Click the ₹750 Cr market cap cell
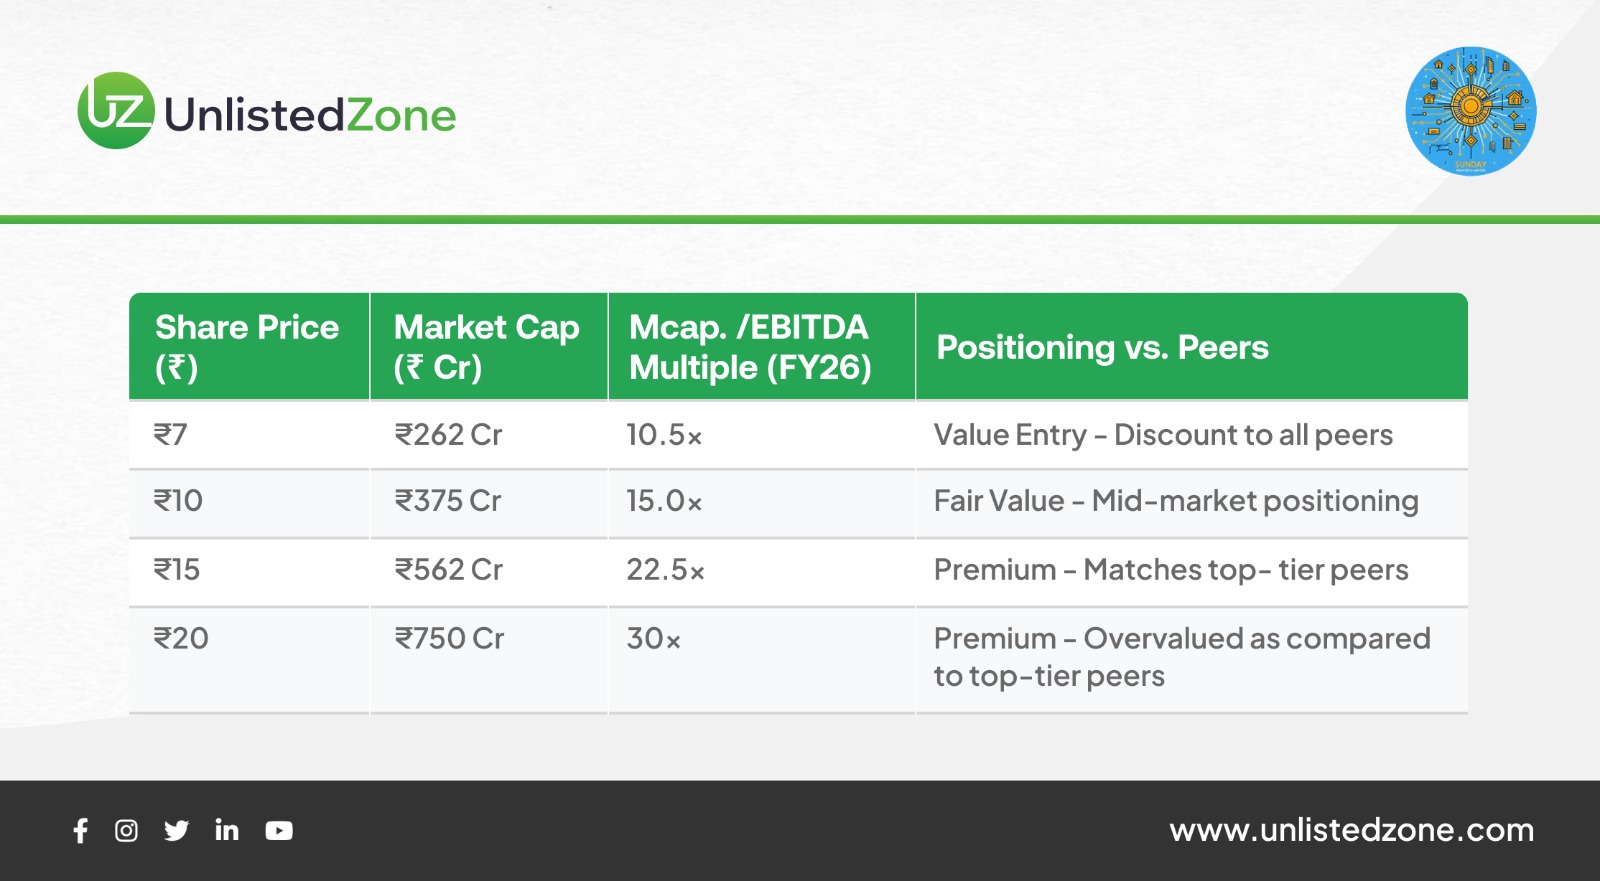This screenshot has width=1600, height=881. click(450, 639)
